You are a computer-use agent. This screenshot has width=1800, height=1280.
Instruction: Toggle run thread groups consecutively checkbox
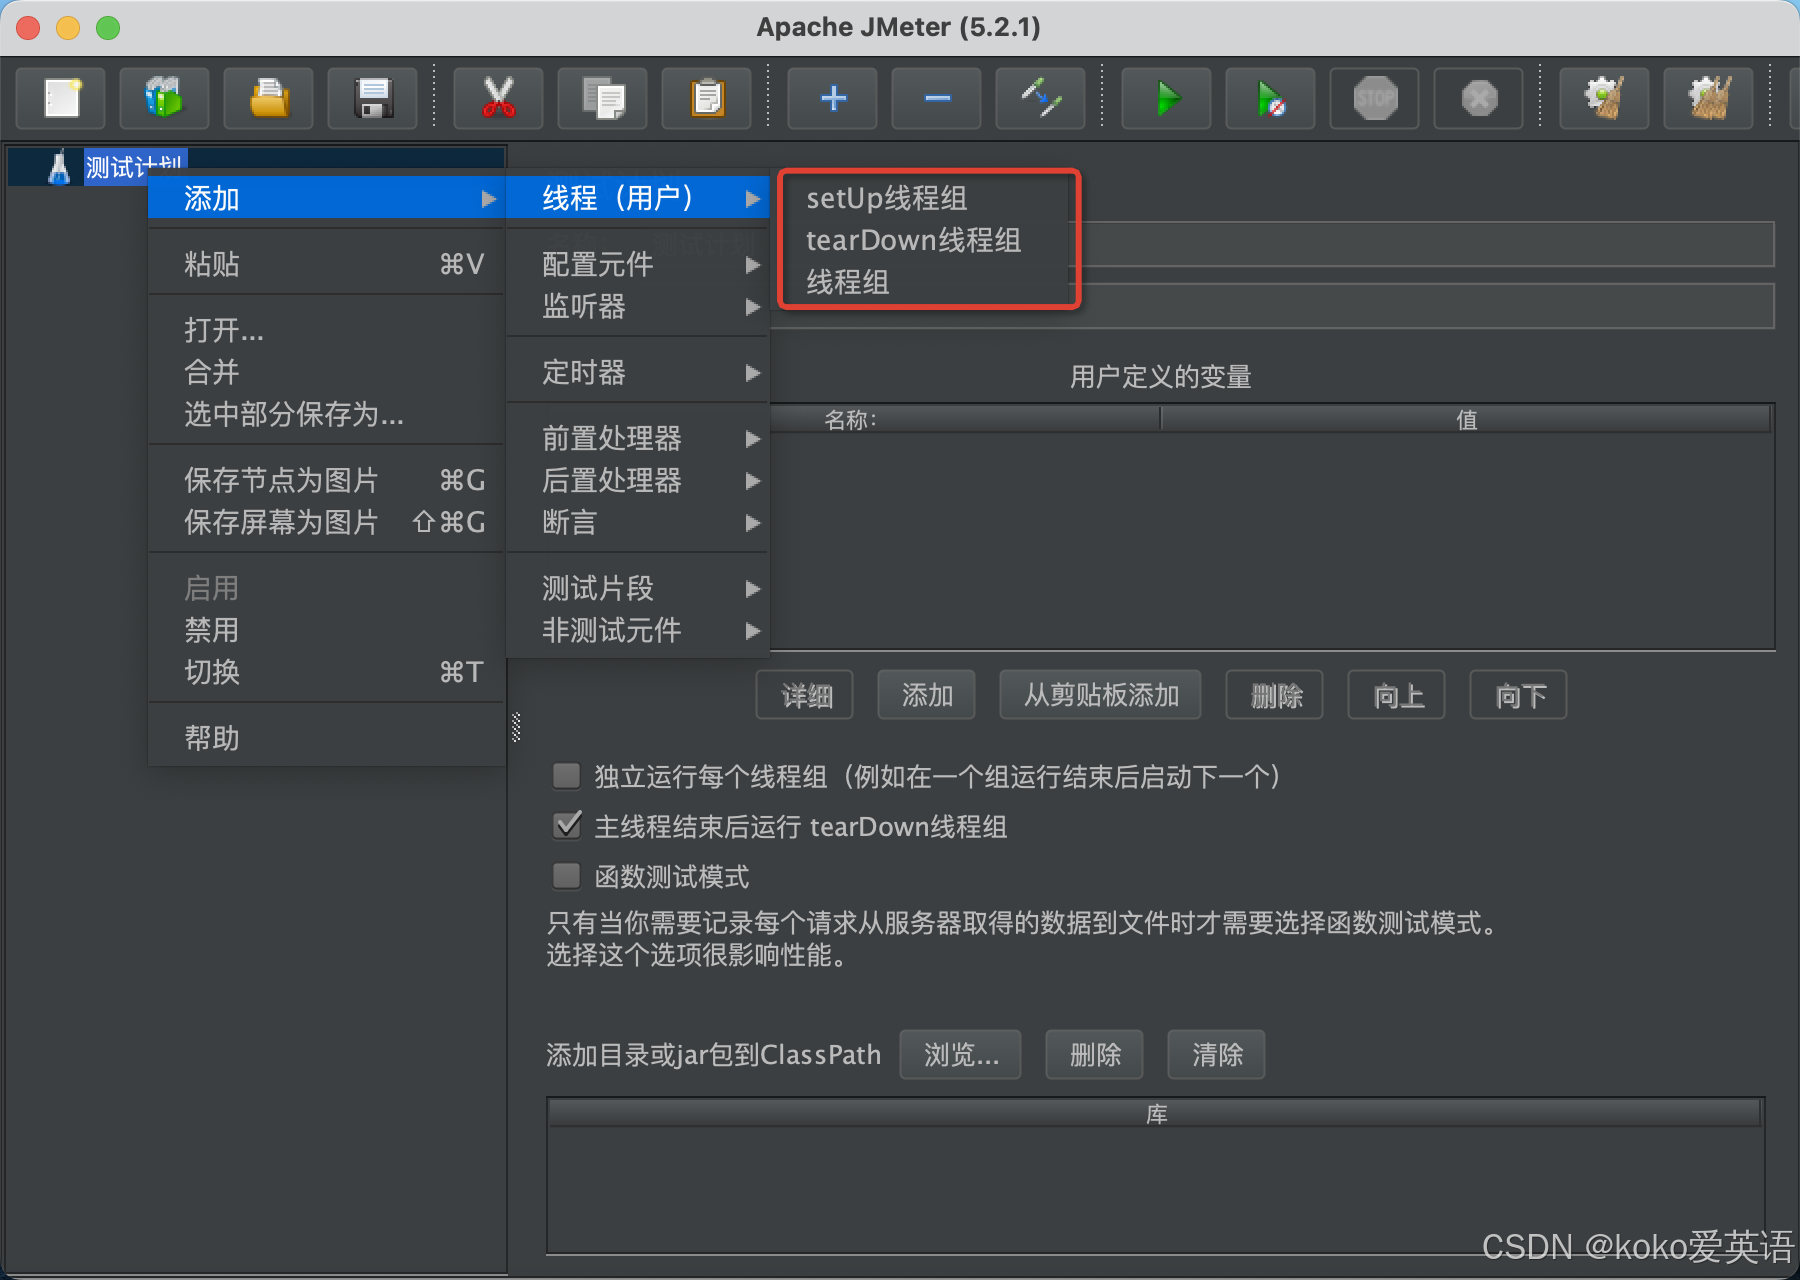[567, 776]
